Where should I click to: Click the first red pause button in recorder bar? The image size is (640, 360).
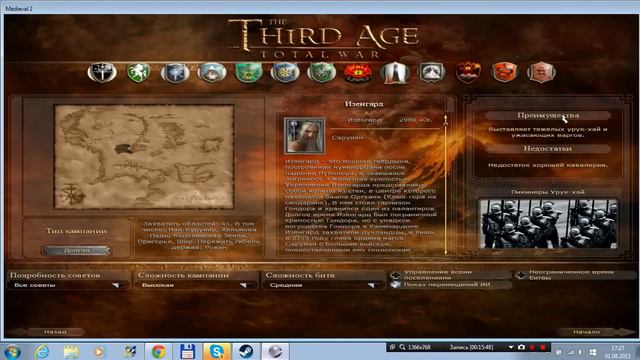coord(532,347)
